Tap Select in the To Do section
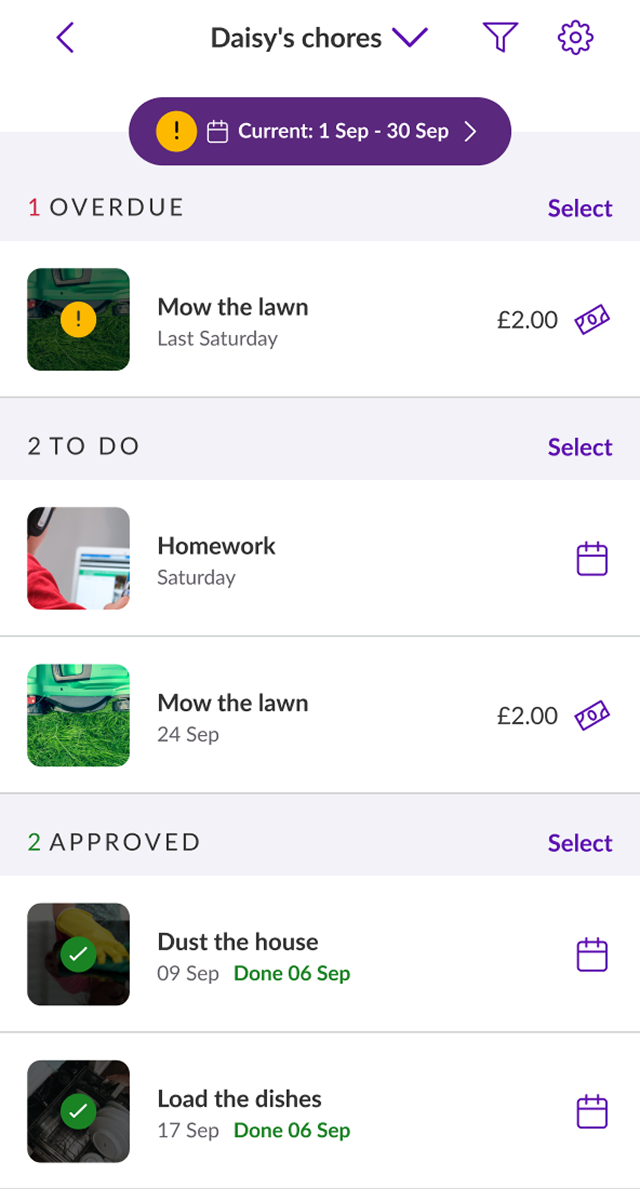640x1189 pixels. click(x=579, y=447)
